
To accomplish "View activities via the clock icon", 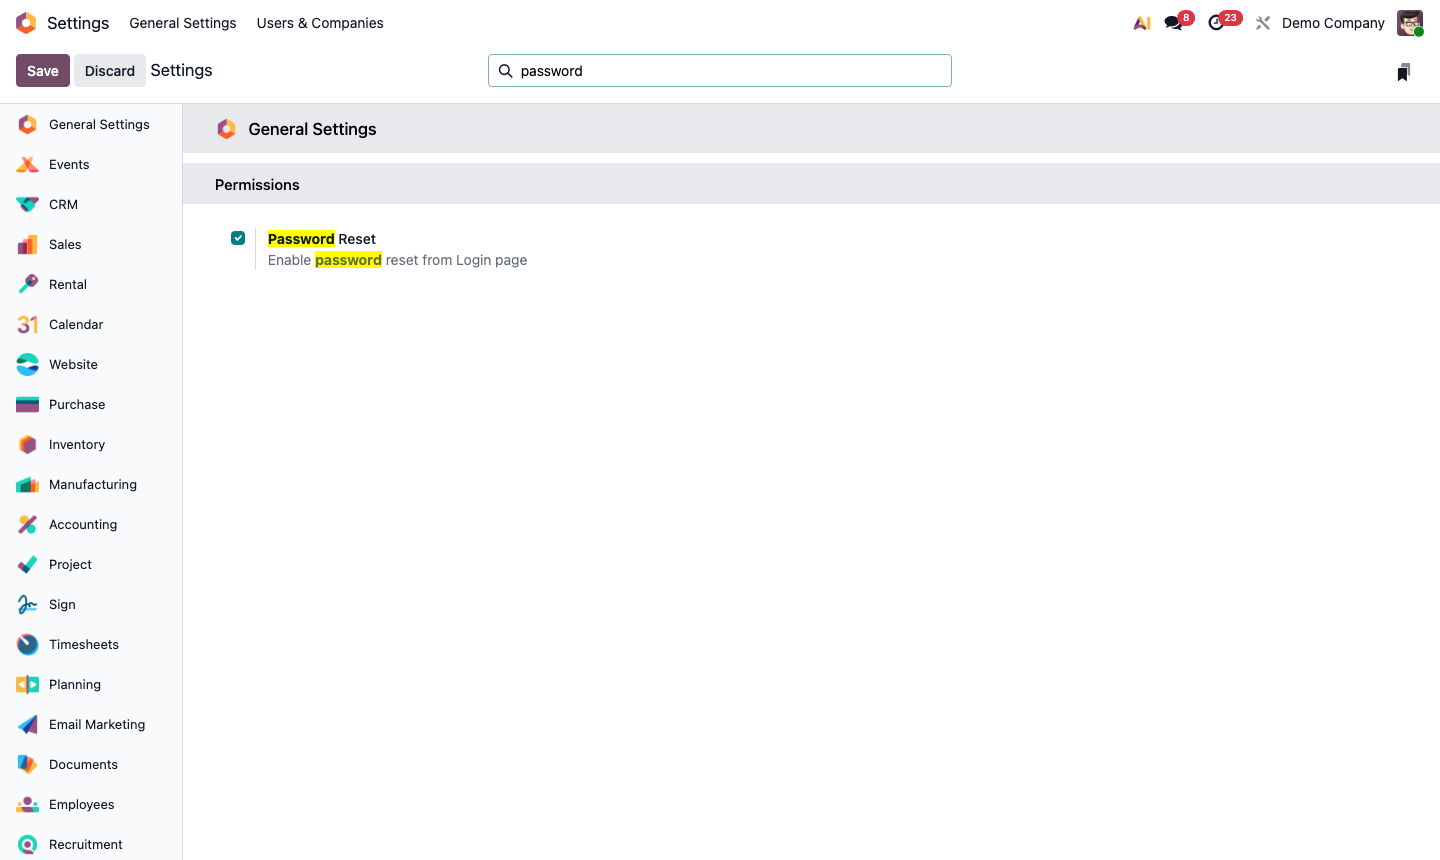I will tap(1215, 22).
